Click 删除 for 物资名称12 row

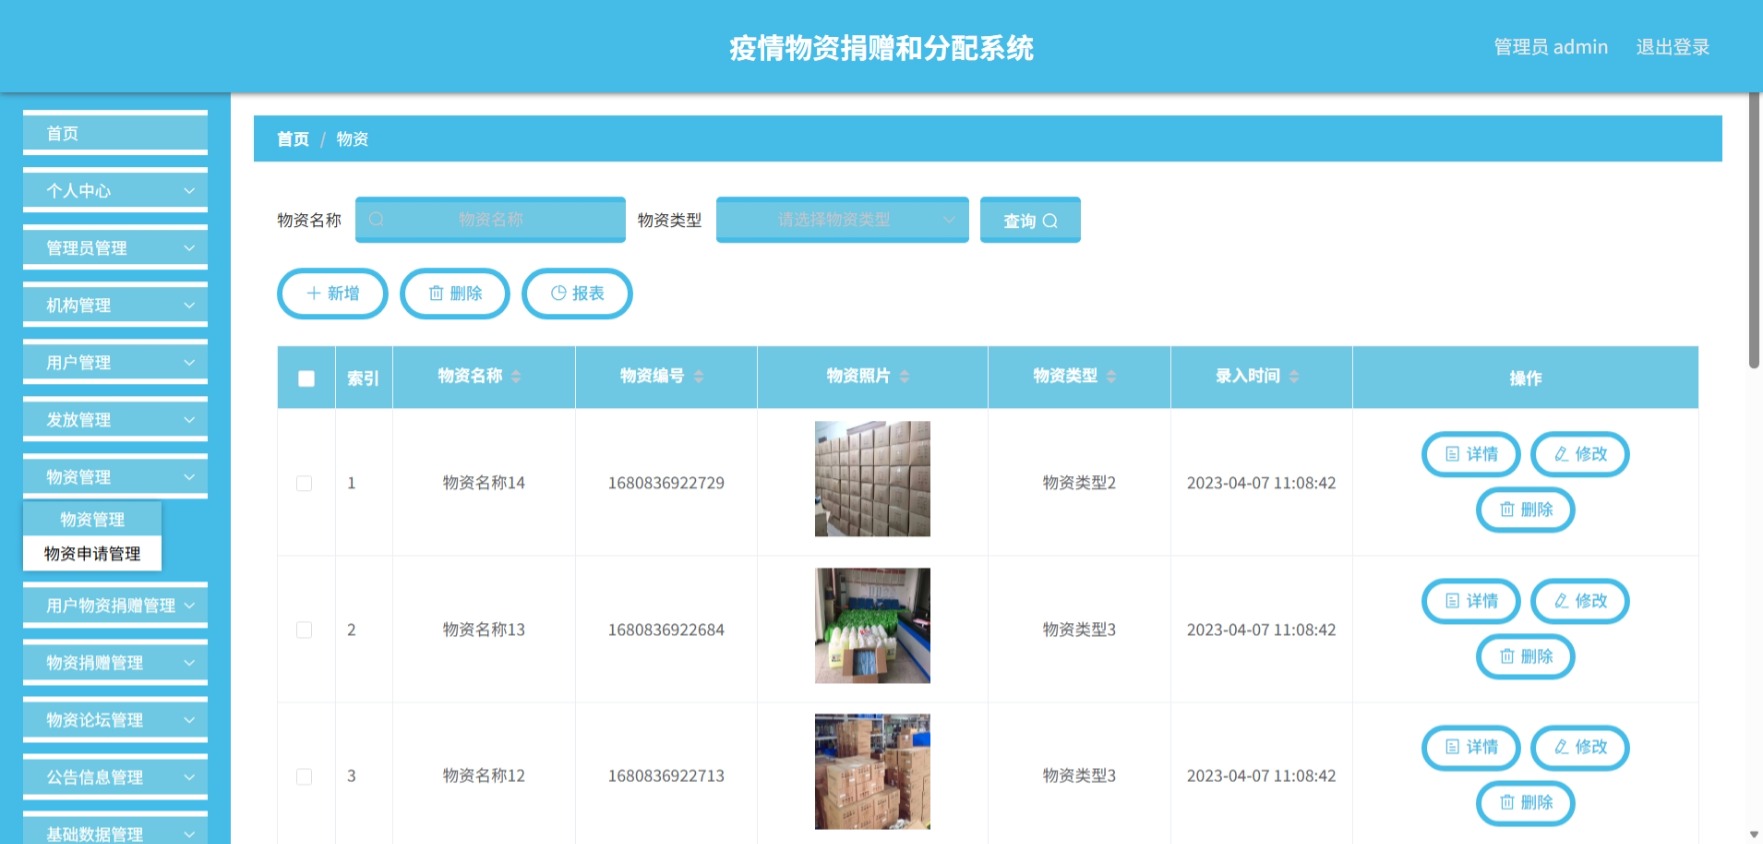coord(1526,803)
